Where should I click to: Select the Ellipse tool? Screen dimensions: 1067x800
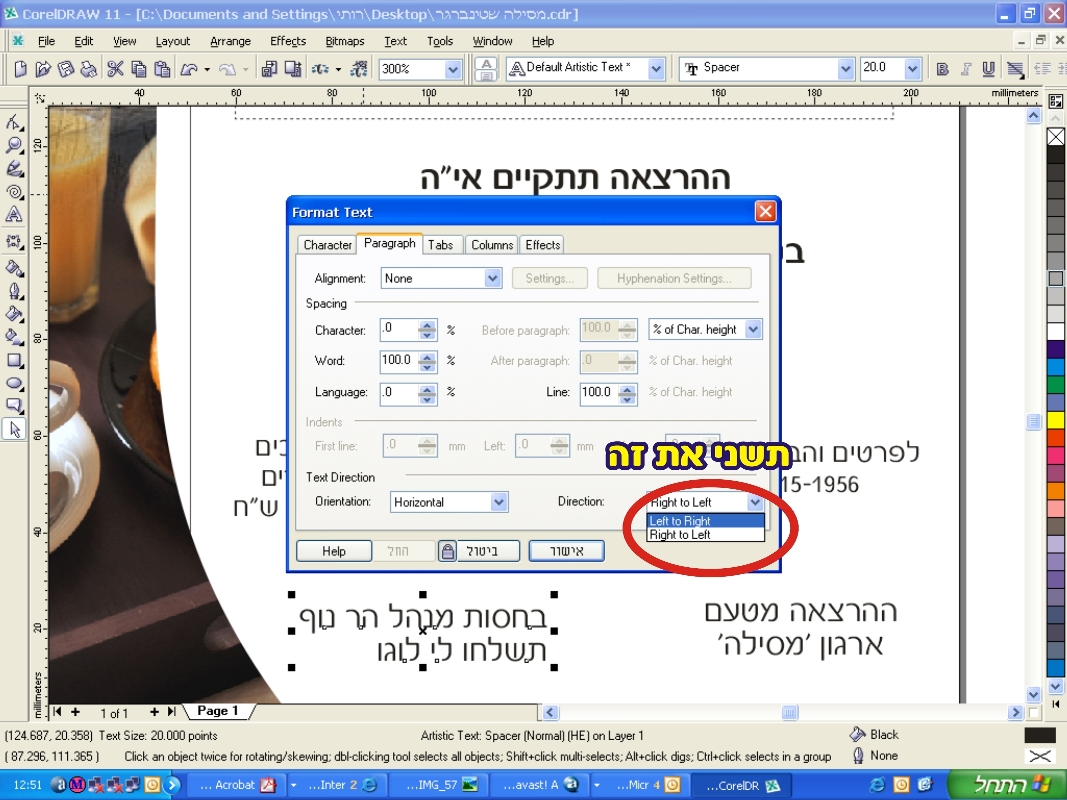coord(14,384)
